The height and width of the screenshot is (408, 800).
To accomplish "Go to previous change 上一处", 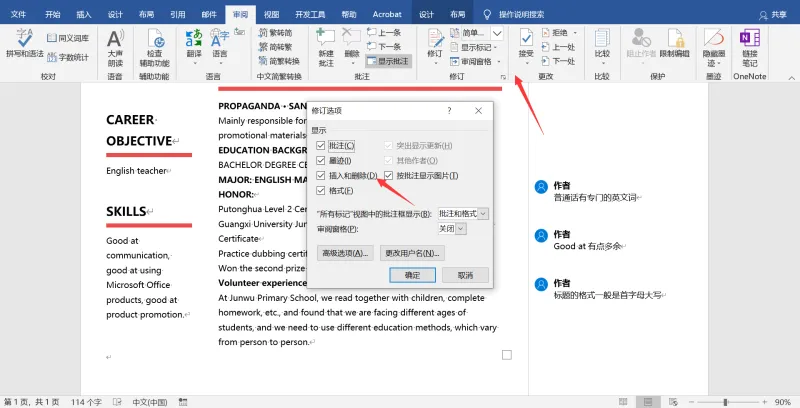I will (x=558, y=47).
